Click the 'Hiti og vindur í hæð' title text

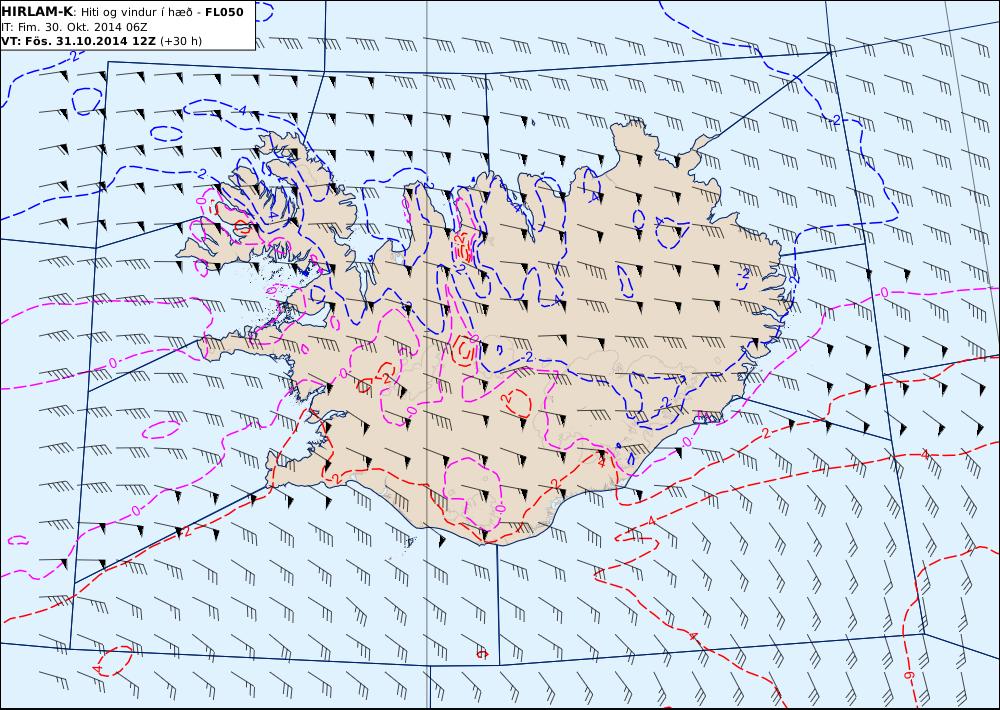click(136, 12)
